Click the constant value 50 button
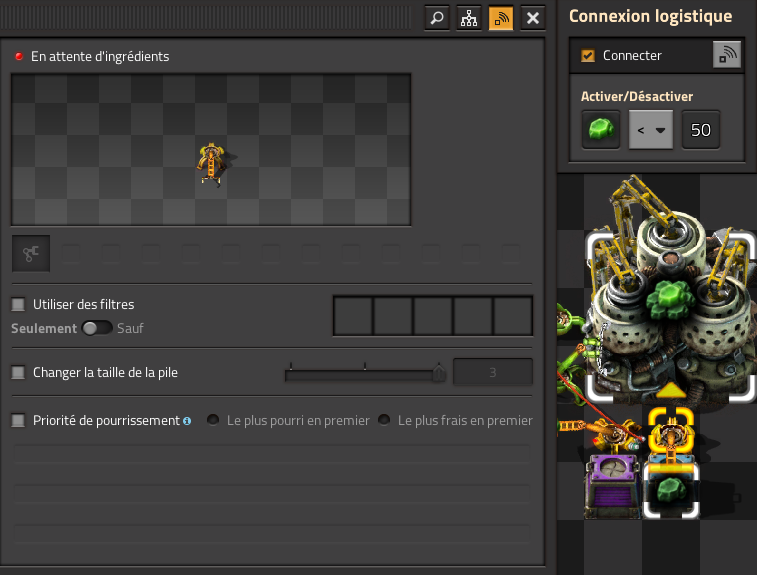The width and height of the screenshot is (757, 575). [701, 130]
